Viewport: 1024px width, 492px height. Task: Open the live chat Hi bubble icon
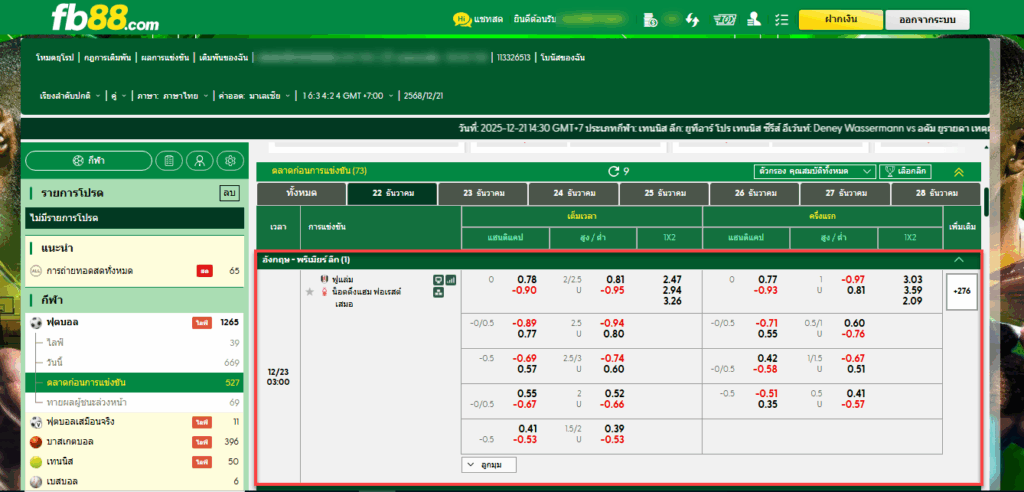[x=462, y=20]
